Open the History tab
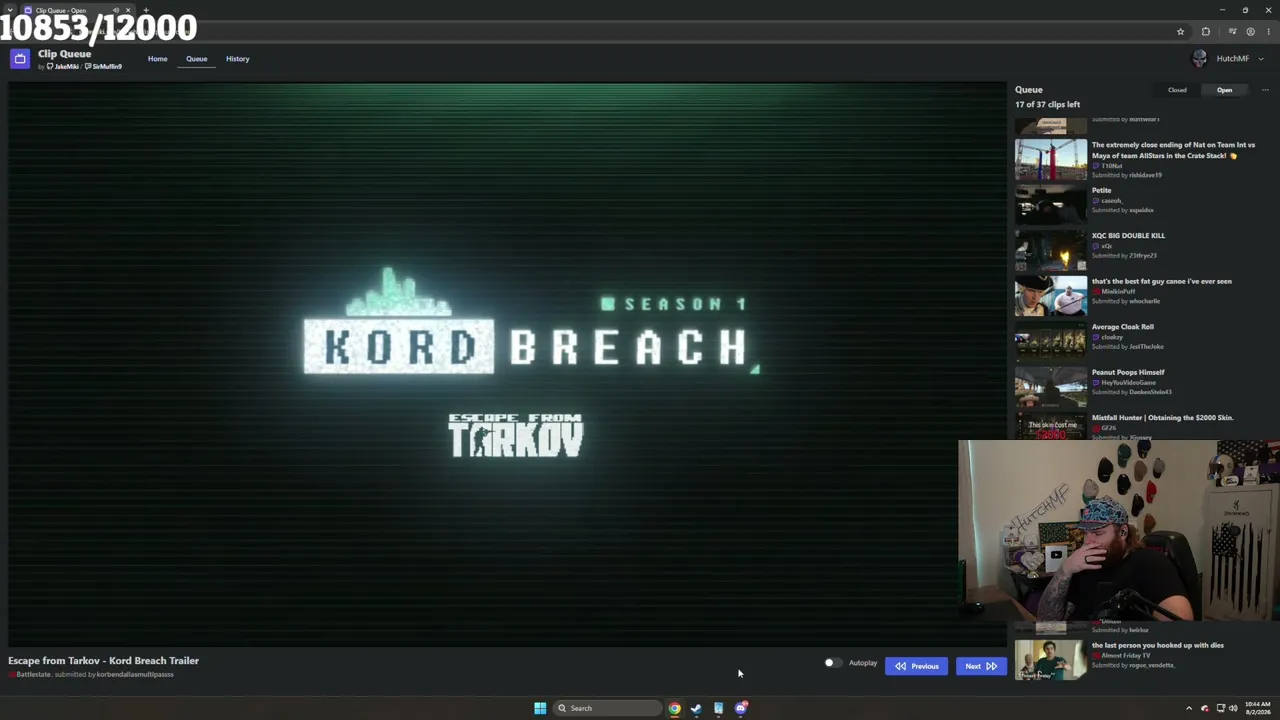 click(237, 59)
